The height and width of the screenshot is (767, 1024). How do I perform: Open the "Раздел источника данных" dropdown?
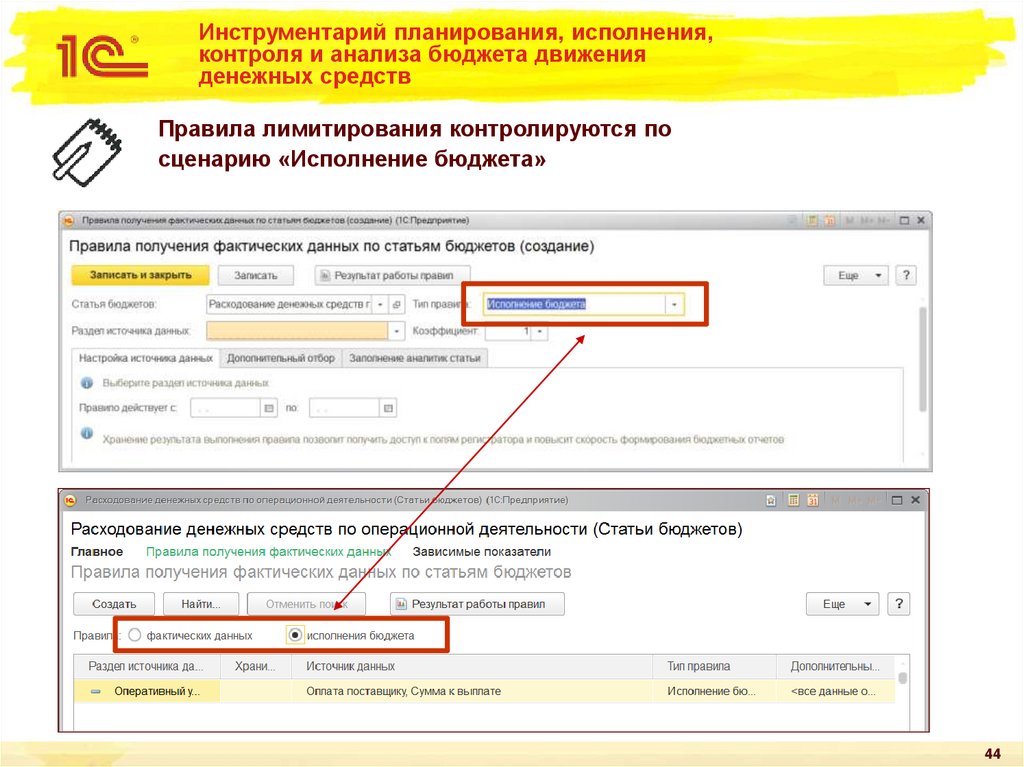point(396,333)
